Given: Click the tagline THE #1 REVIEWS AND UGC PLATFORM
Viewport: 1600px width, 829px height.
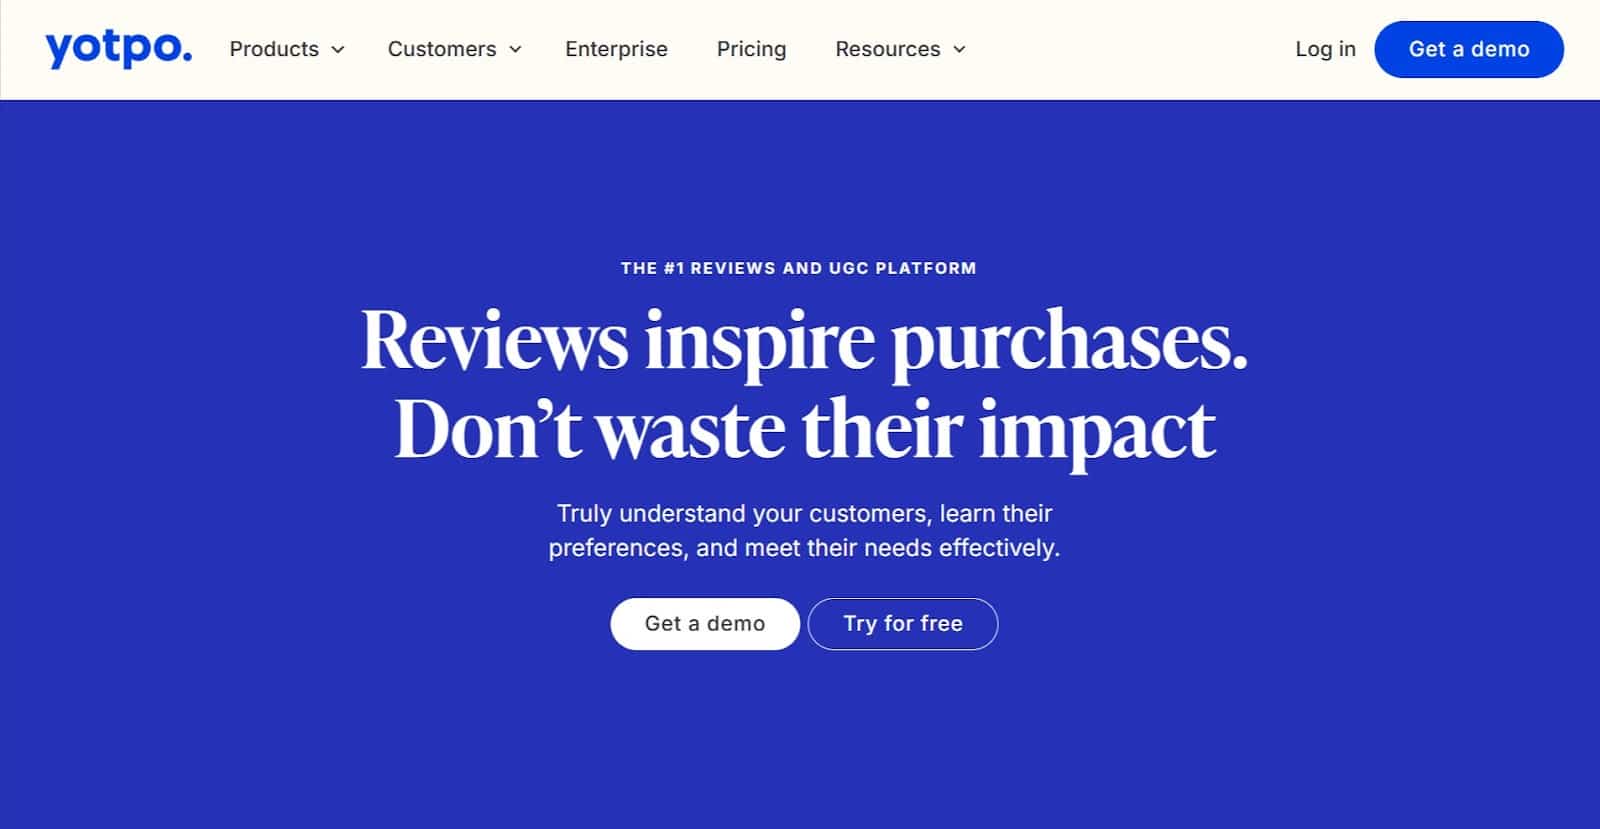Looking at the screenshot, I should point(799,268).
